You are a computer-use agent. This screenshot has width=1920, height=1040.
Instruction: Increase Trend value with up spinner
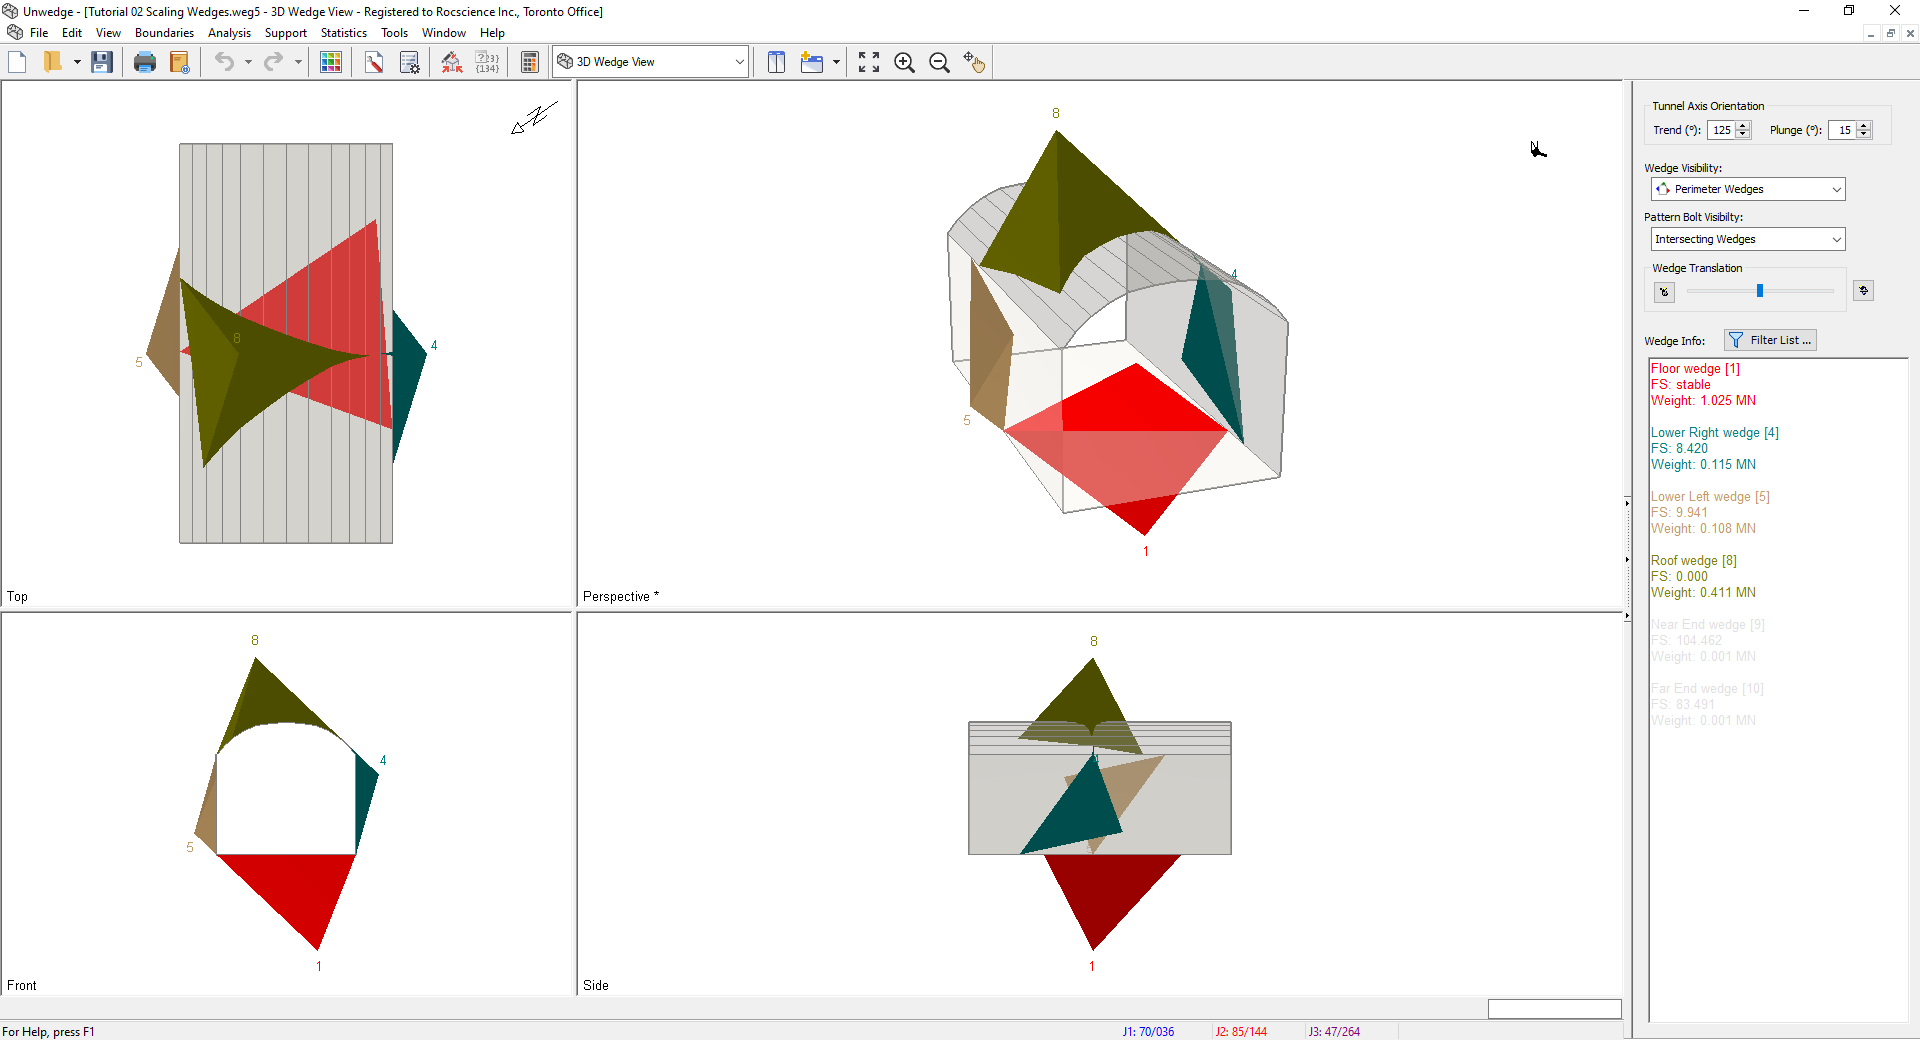click(x=1744, y=126)
